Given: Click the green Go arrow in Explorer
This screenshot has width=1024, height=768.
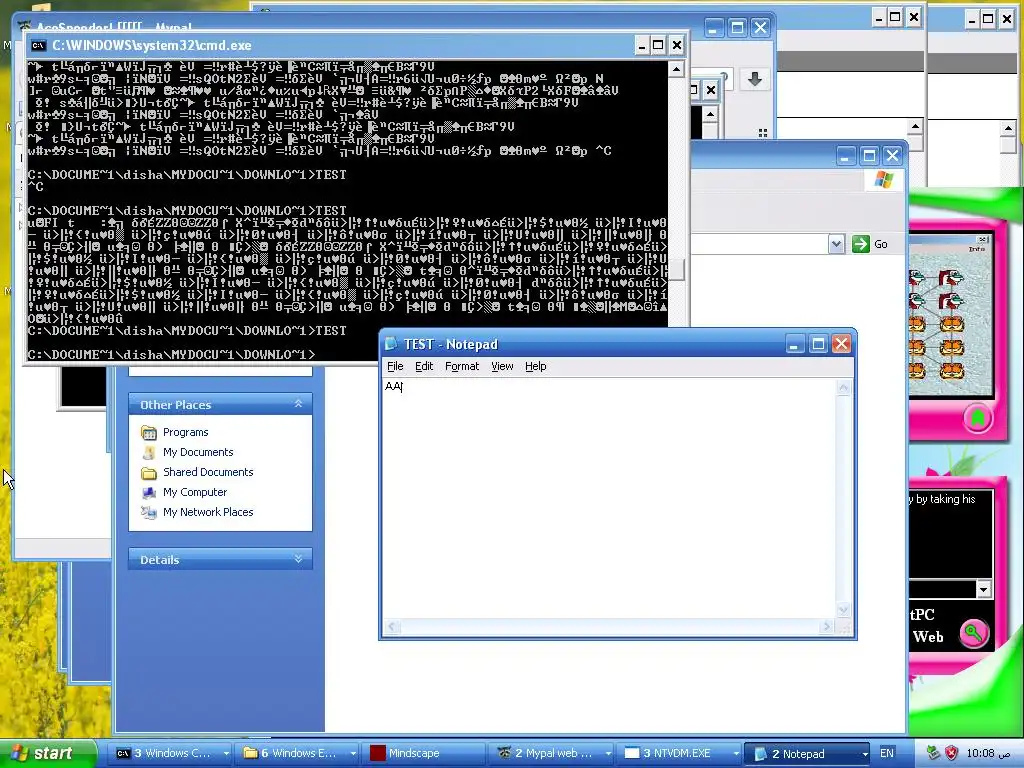Looking at the screenshot, I should [x=861, y=244].
